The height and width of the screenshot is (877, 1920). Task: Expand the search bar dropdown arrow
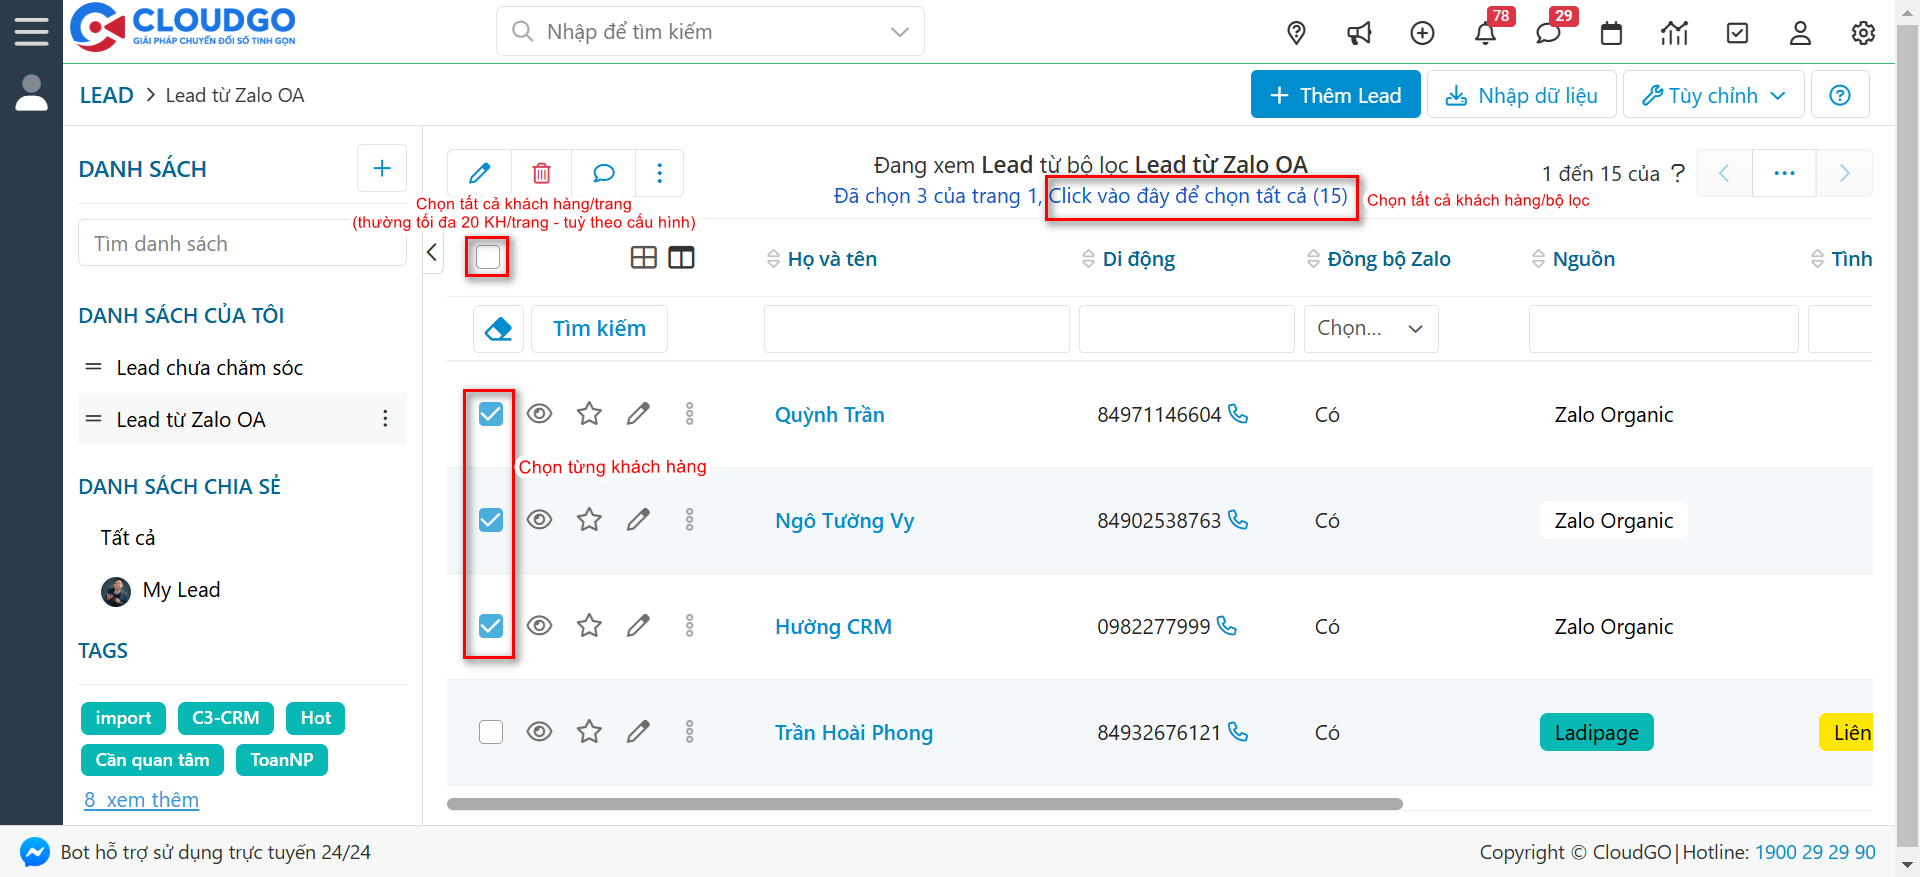pyautogui.click(x=899, y=32)
